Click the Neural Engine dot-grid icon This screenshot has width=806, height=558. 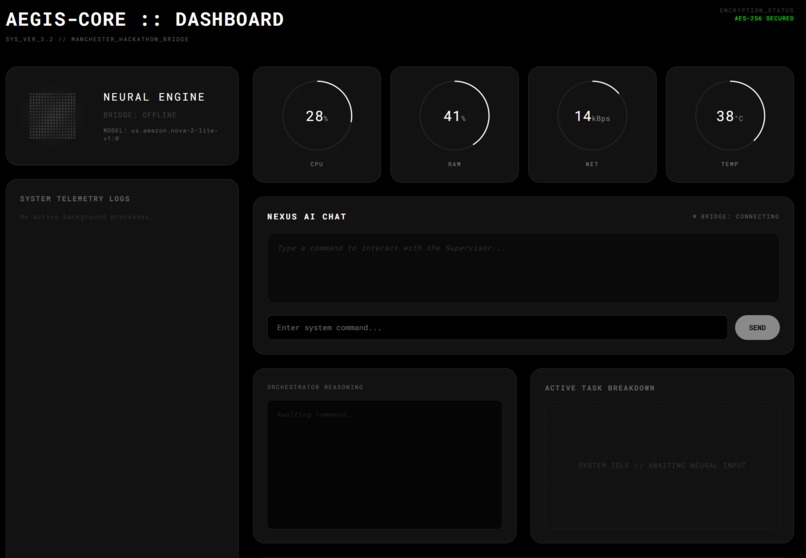(x=52, y=116)
